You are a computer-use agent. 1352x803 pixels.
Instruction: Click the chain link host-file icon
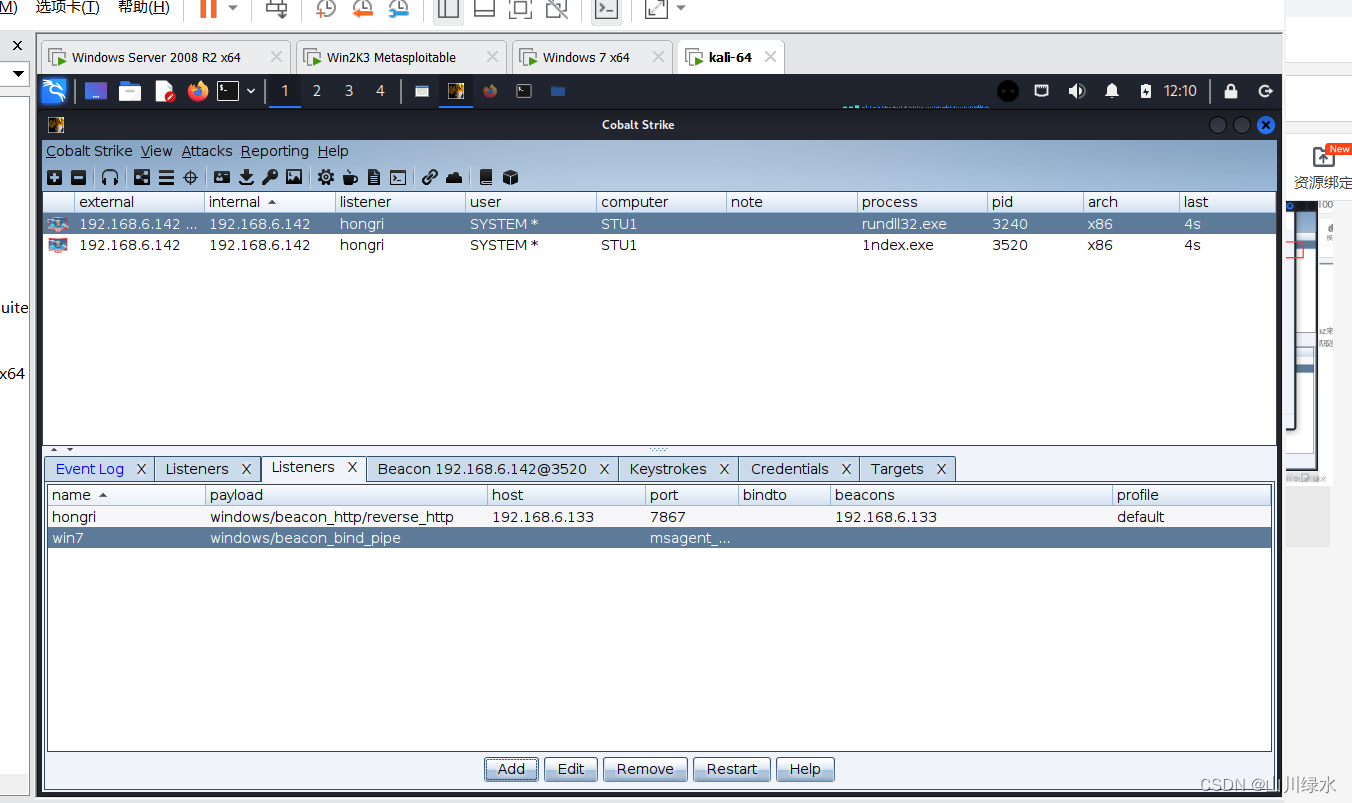coord(430,177)
